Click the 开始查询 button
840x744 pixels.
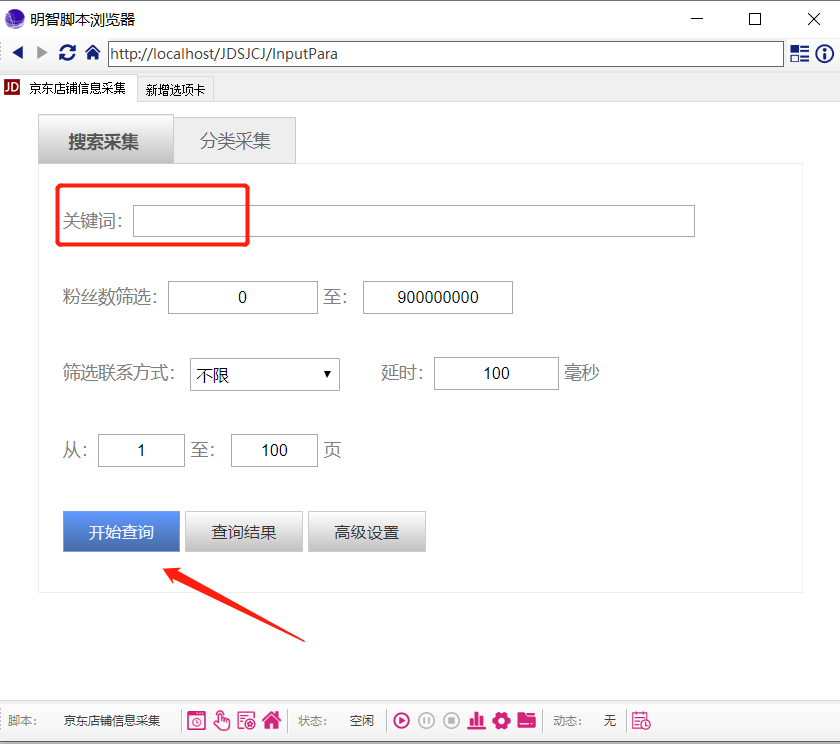121,531
